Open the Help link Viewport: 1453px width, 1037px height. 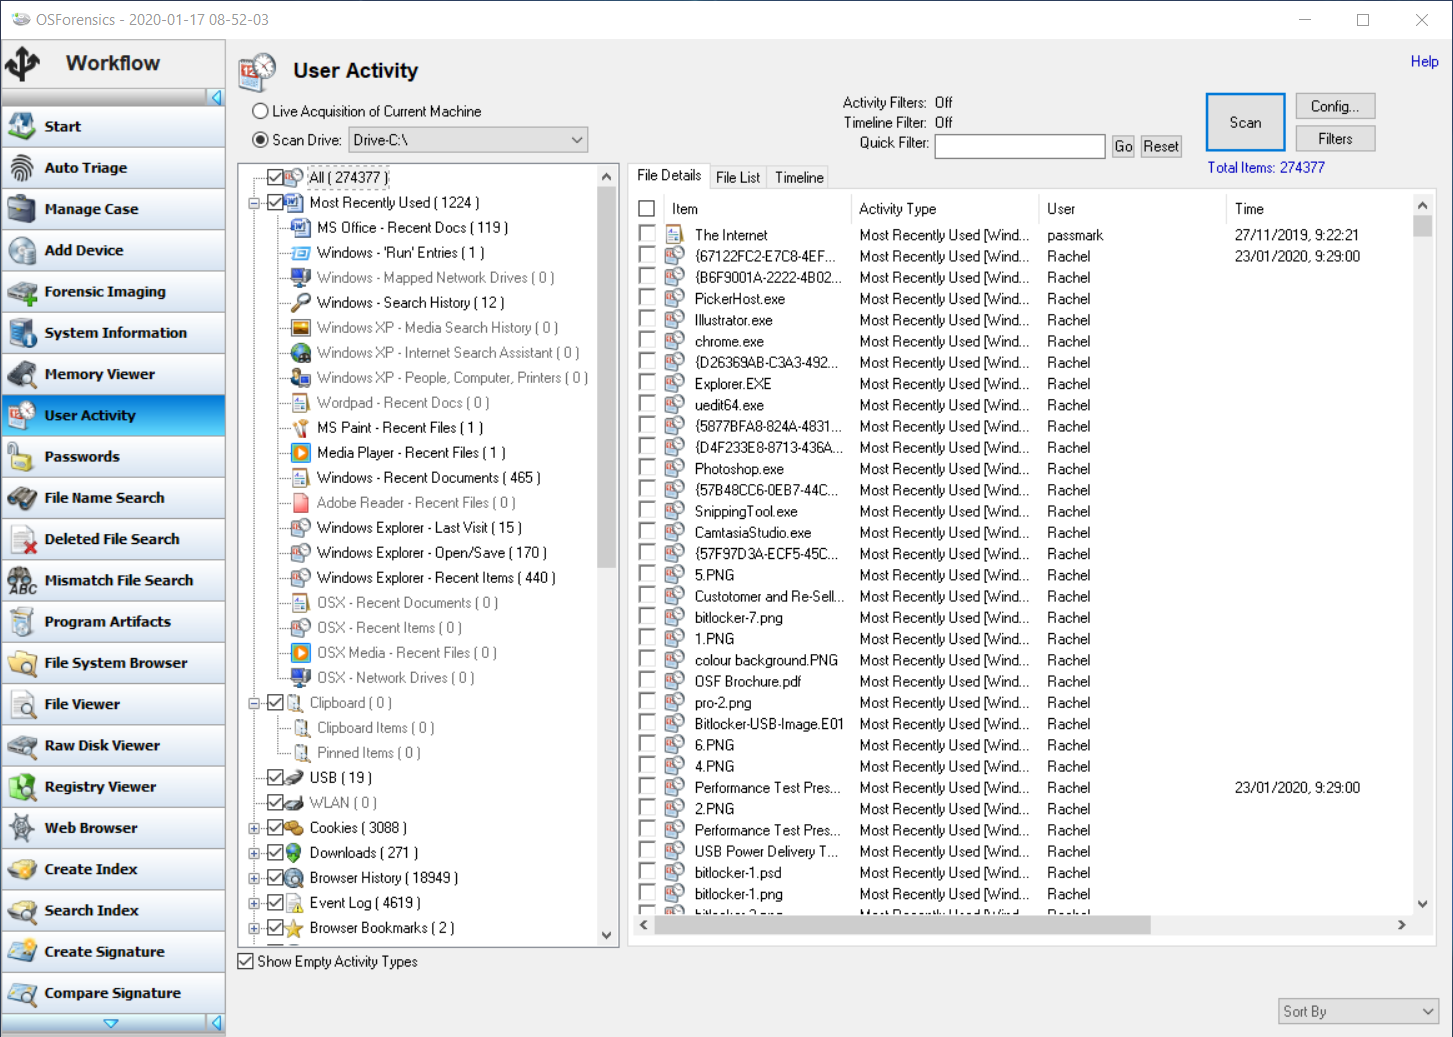(1424, 62)
